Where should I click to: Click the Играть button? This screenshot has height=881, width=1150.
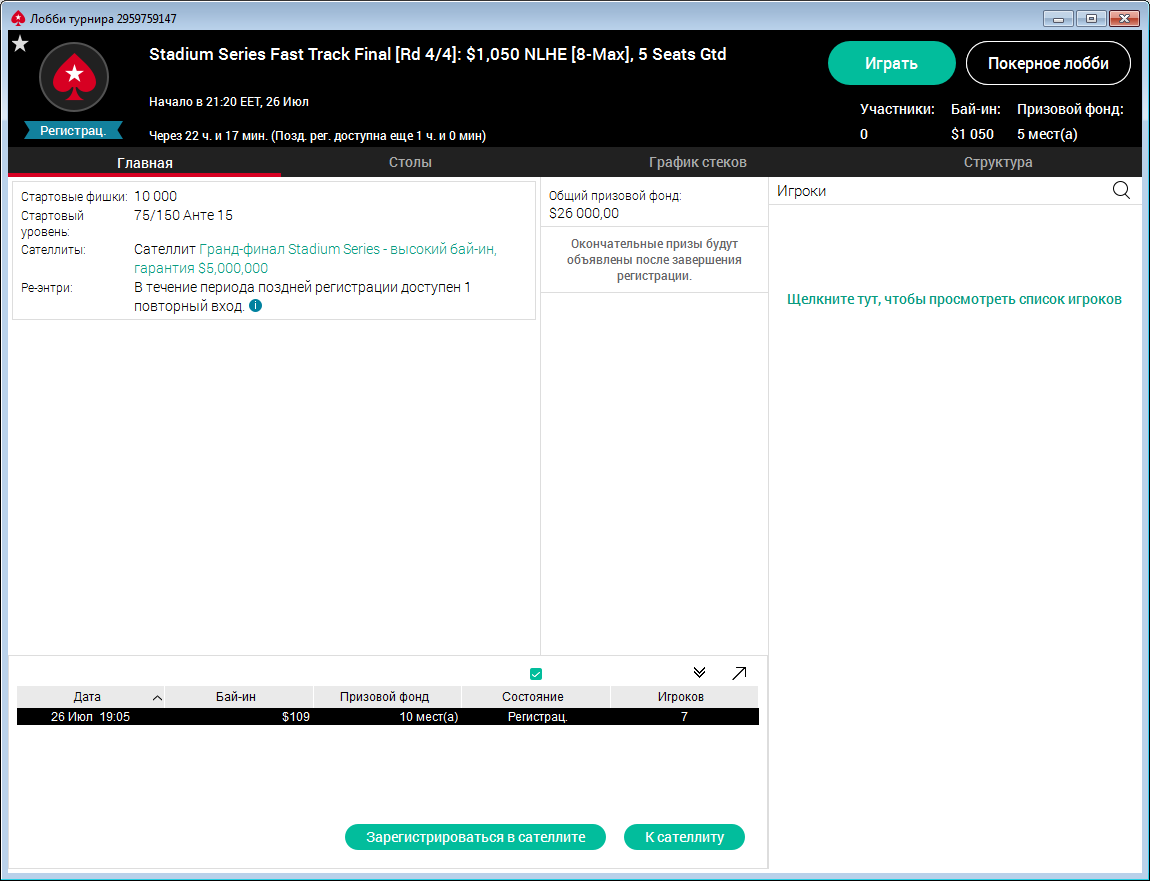coord(891,63)
